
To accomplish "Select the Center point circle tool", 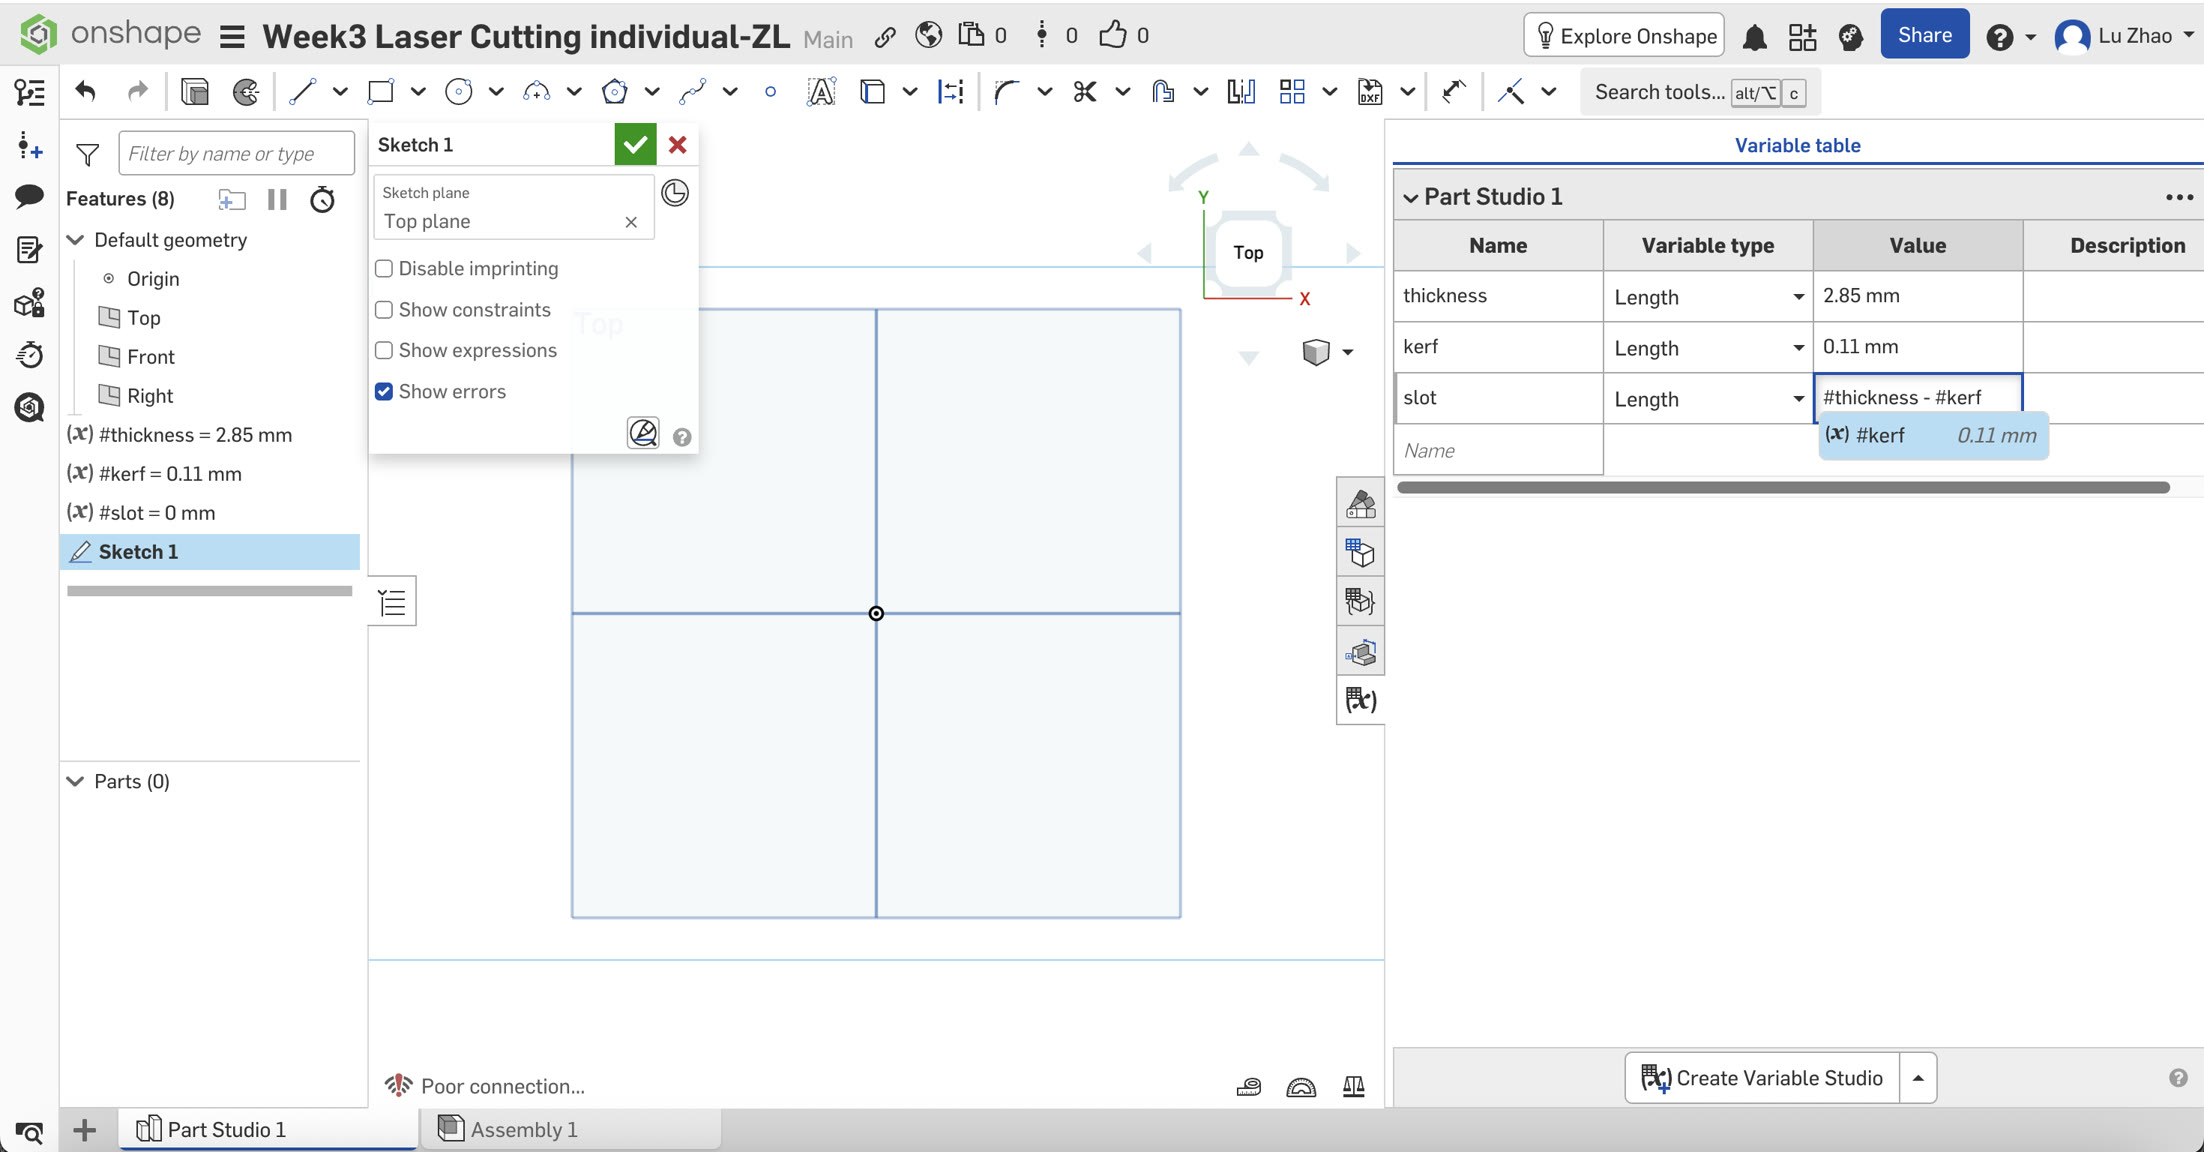I will click(458, 92).
